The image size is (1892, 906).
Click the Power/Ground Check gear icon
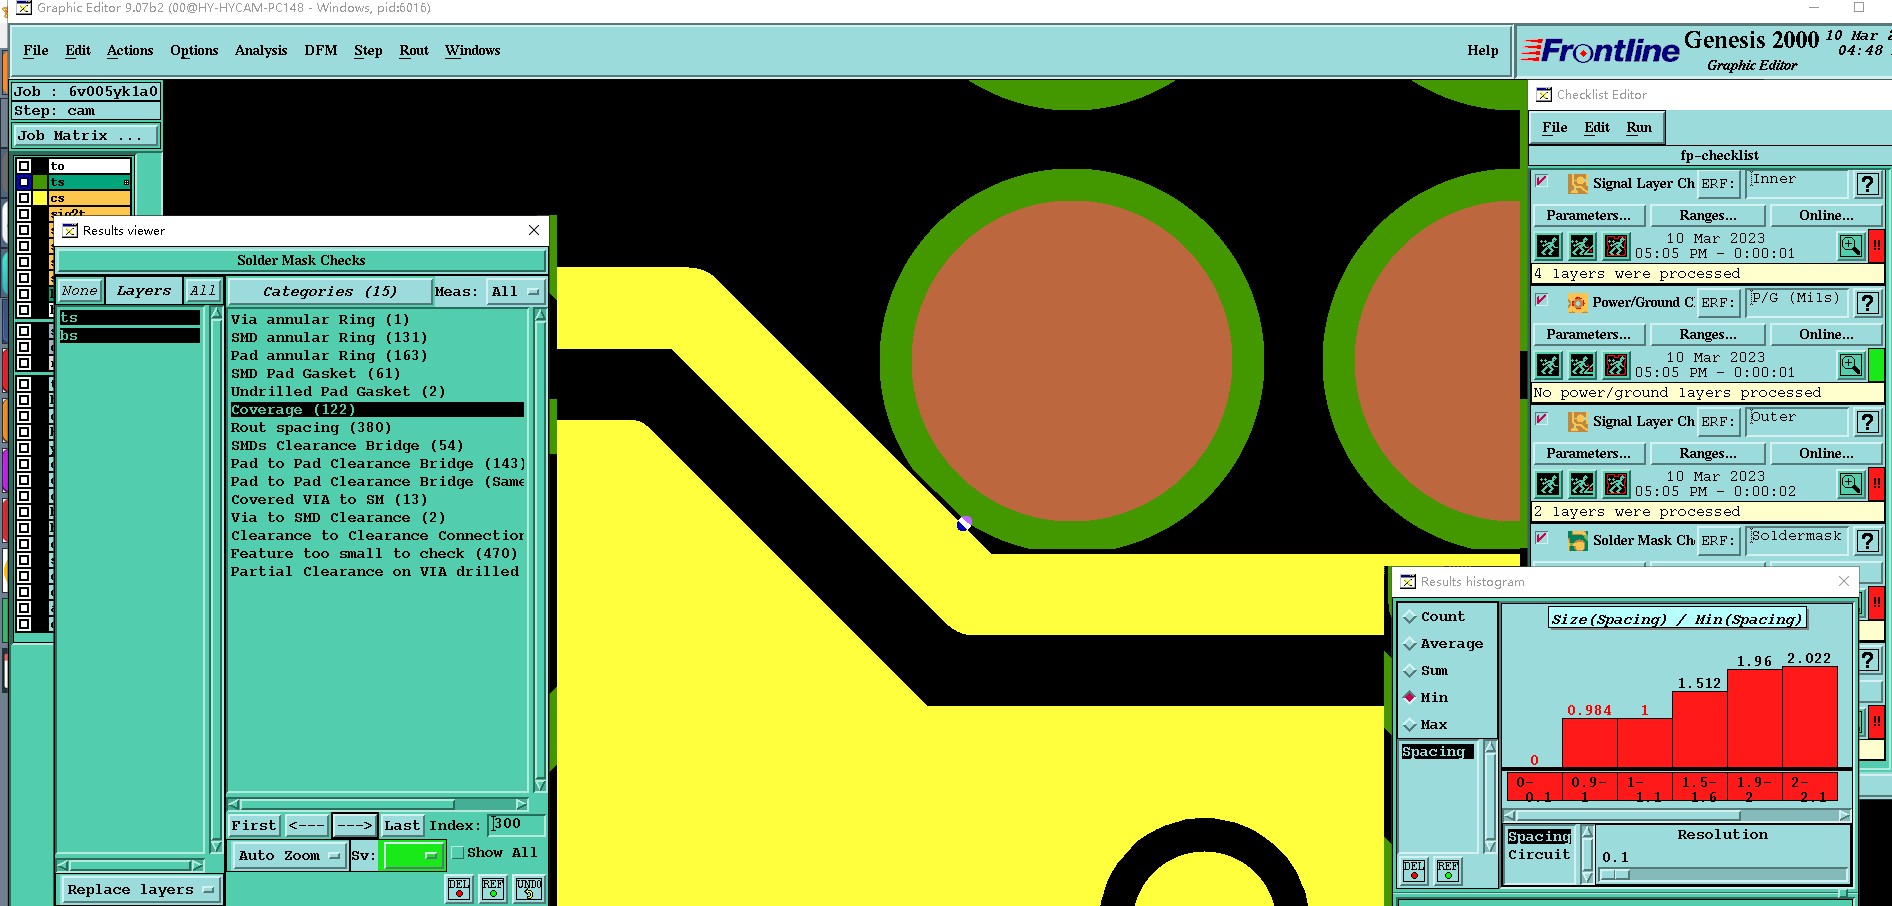(x=1577, y=303)
